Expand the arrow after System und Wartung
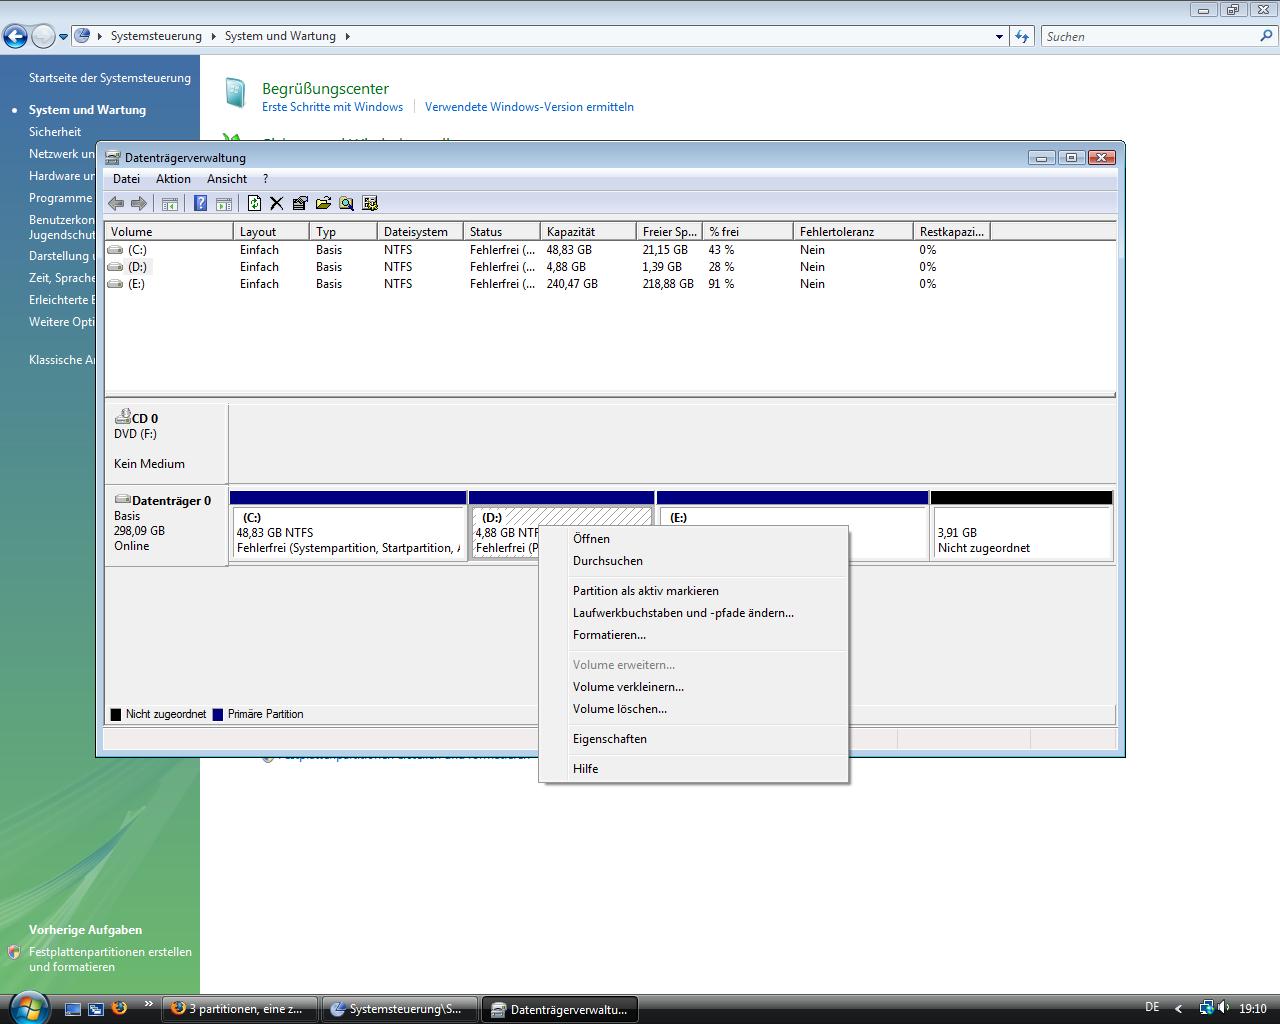 point(347,36)
